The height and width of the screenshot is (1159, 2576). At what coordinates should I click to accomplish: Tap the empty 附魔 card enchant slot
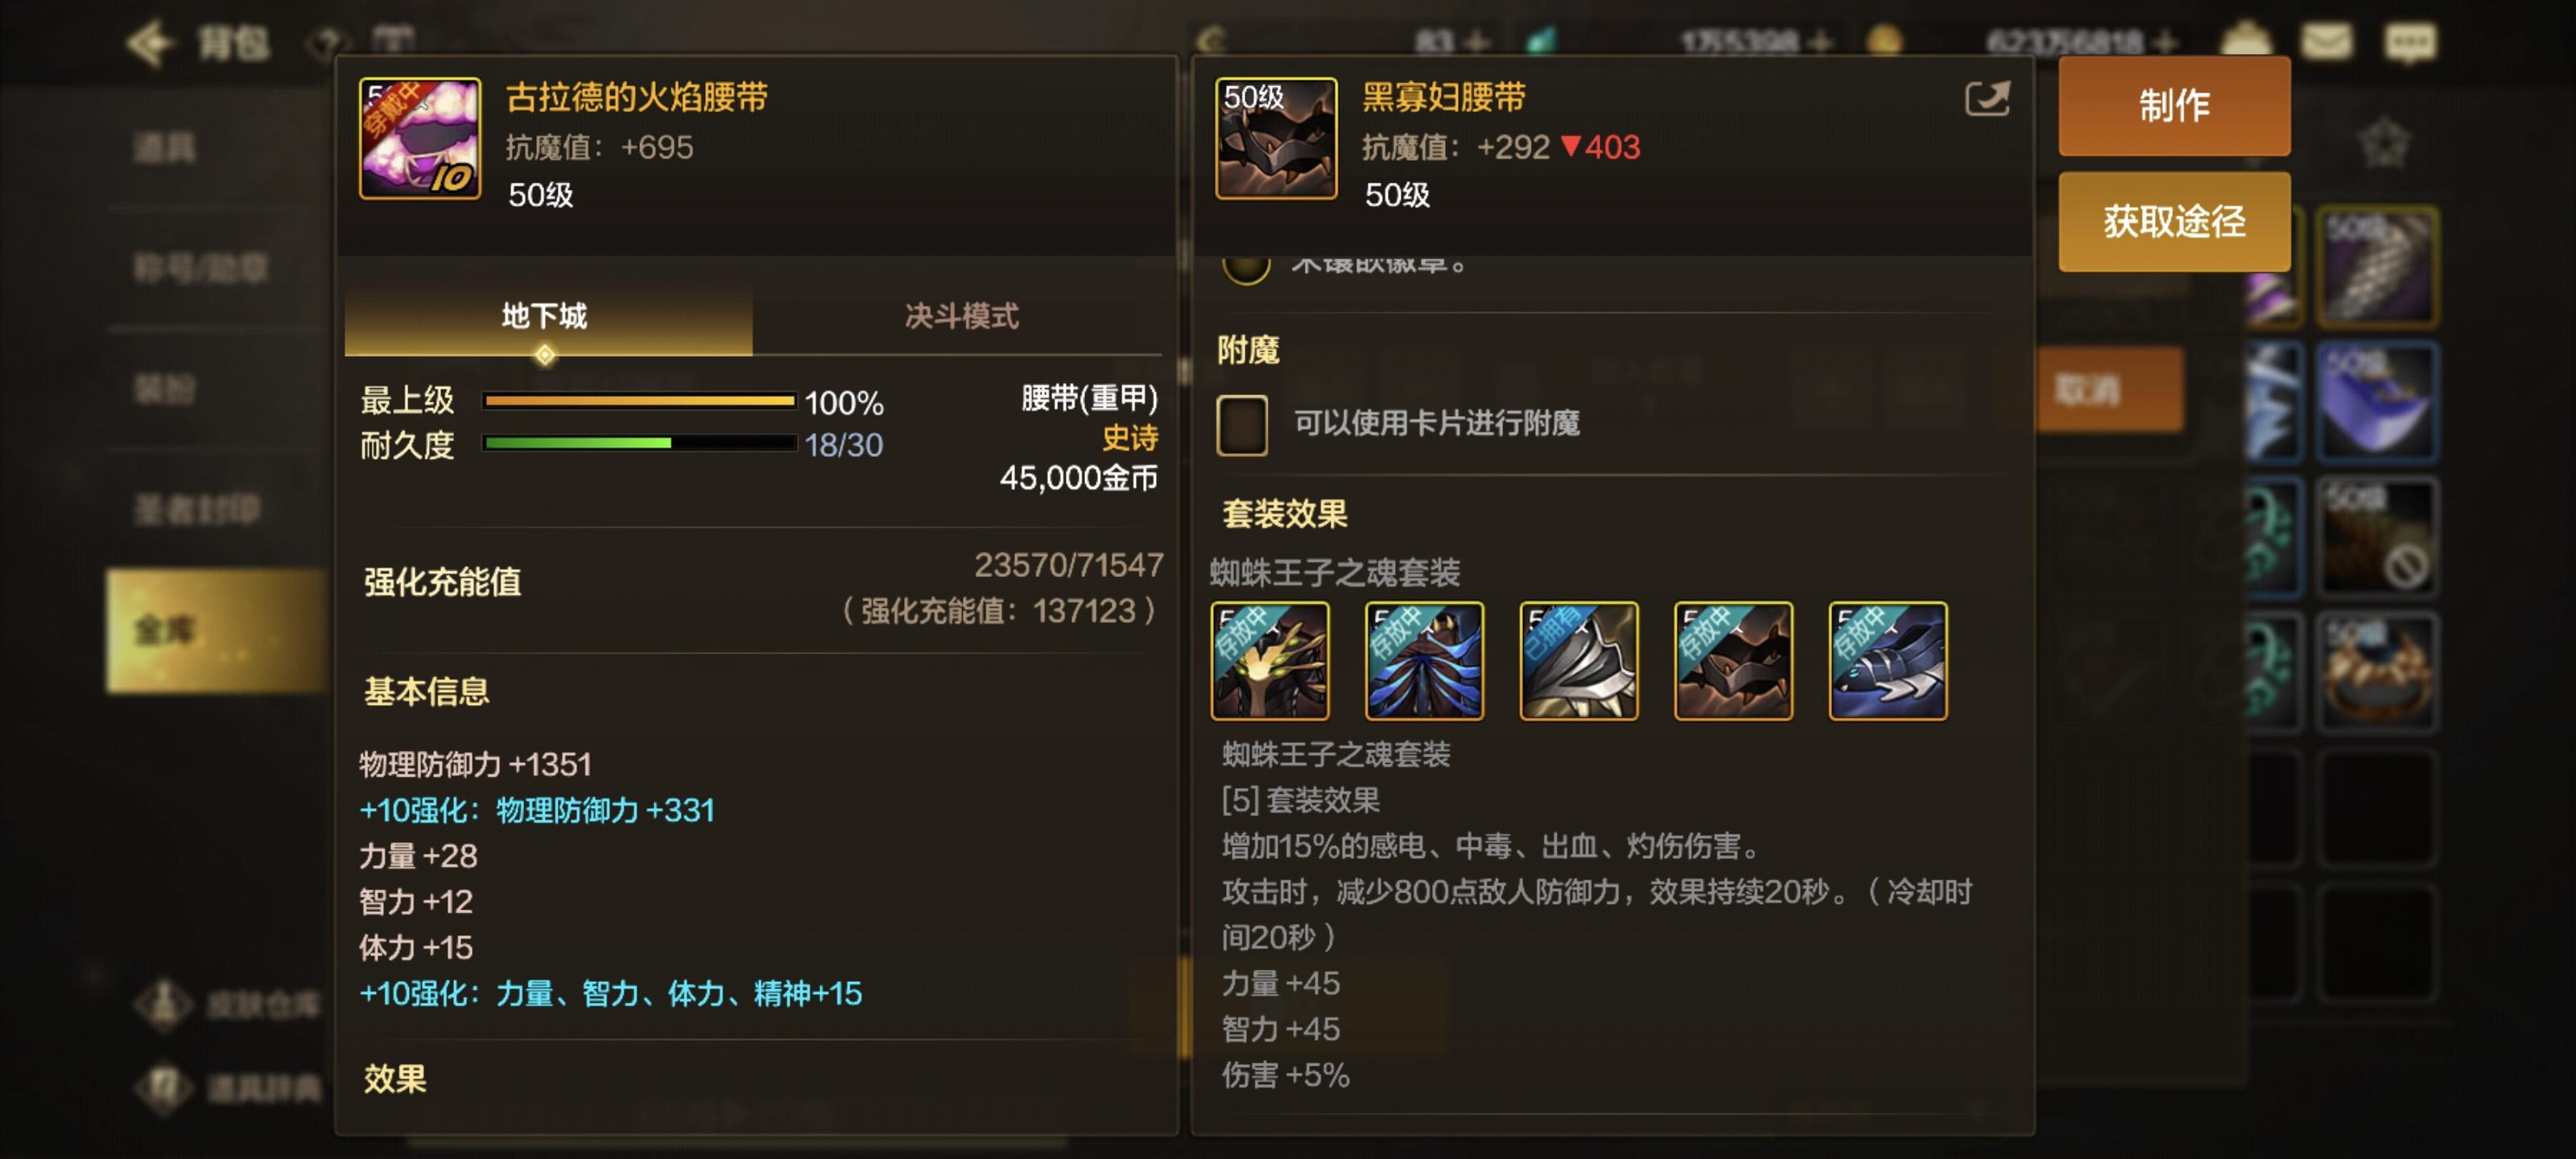[x=1242, y=424]
